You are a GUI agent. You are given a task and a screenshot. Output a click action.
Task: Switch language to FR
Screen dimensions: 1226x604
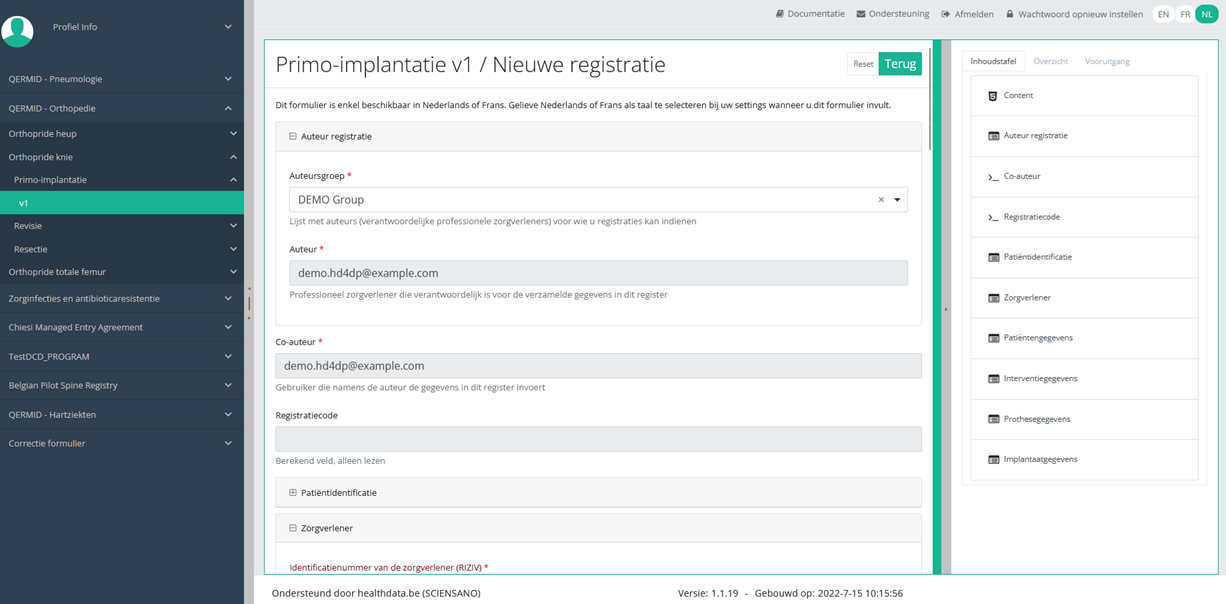(1185, 14)
